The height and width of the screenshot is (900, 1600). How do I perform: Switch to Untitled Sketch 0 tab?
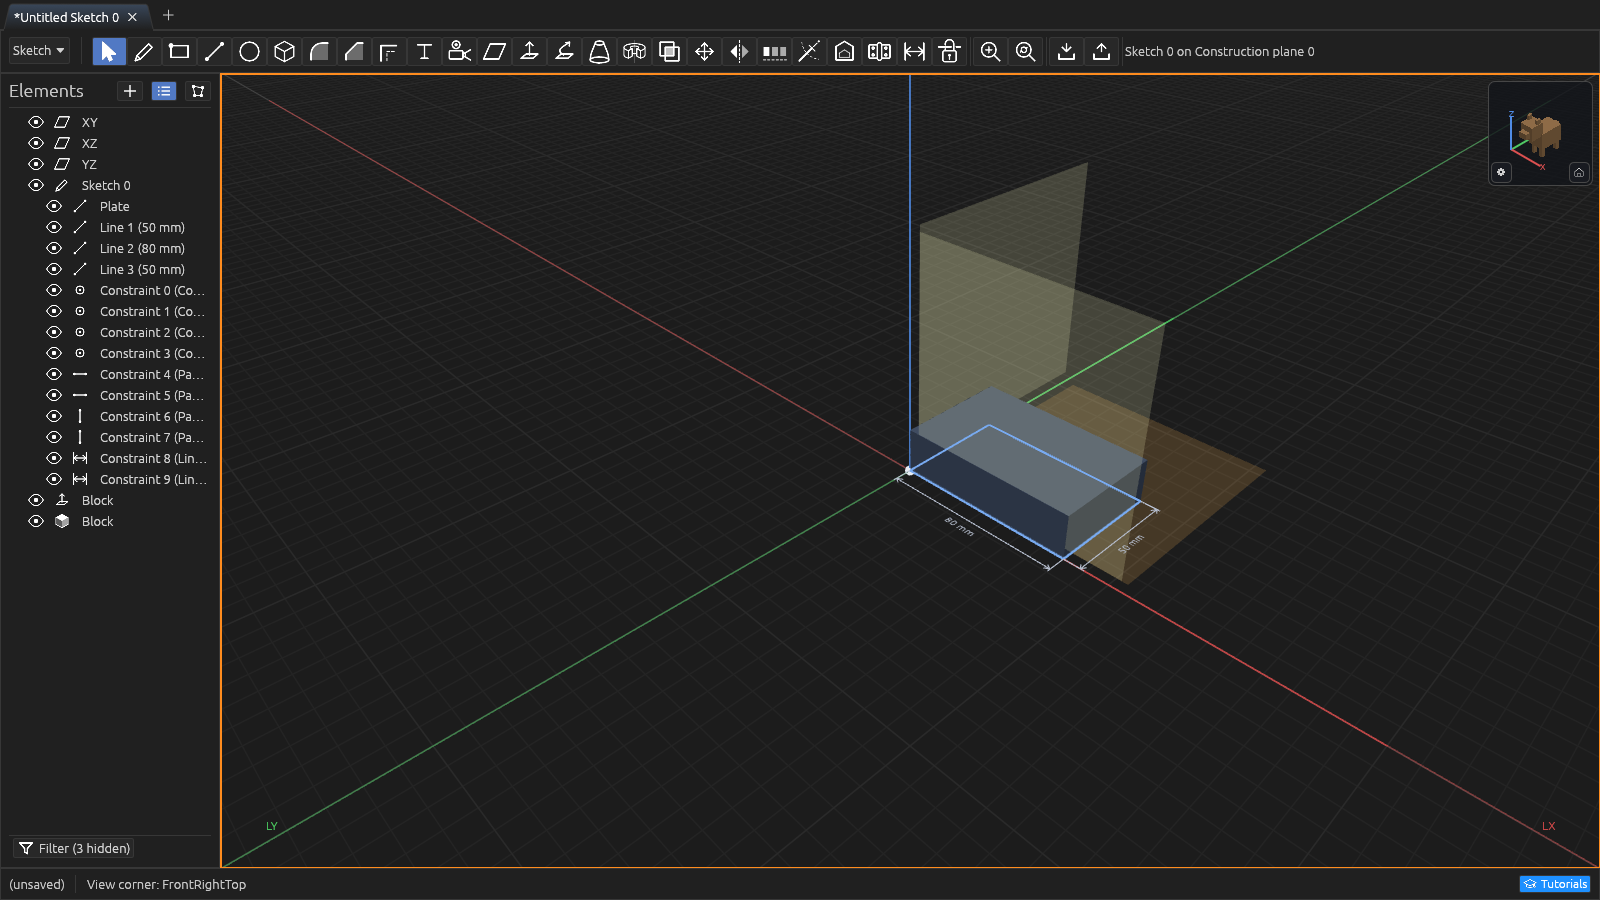pos(66,17)
